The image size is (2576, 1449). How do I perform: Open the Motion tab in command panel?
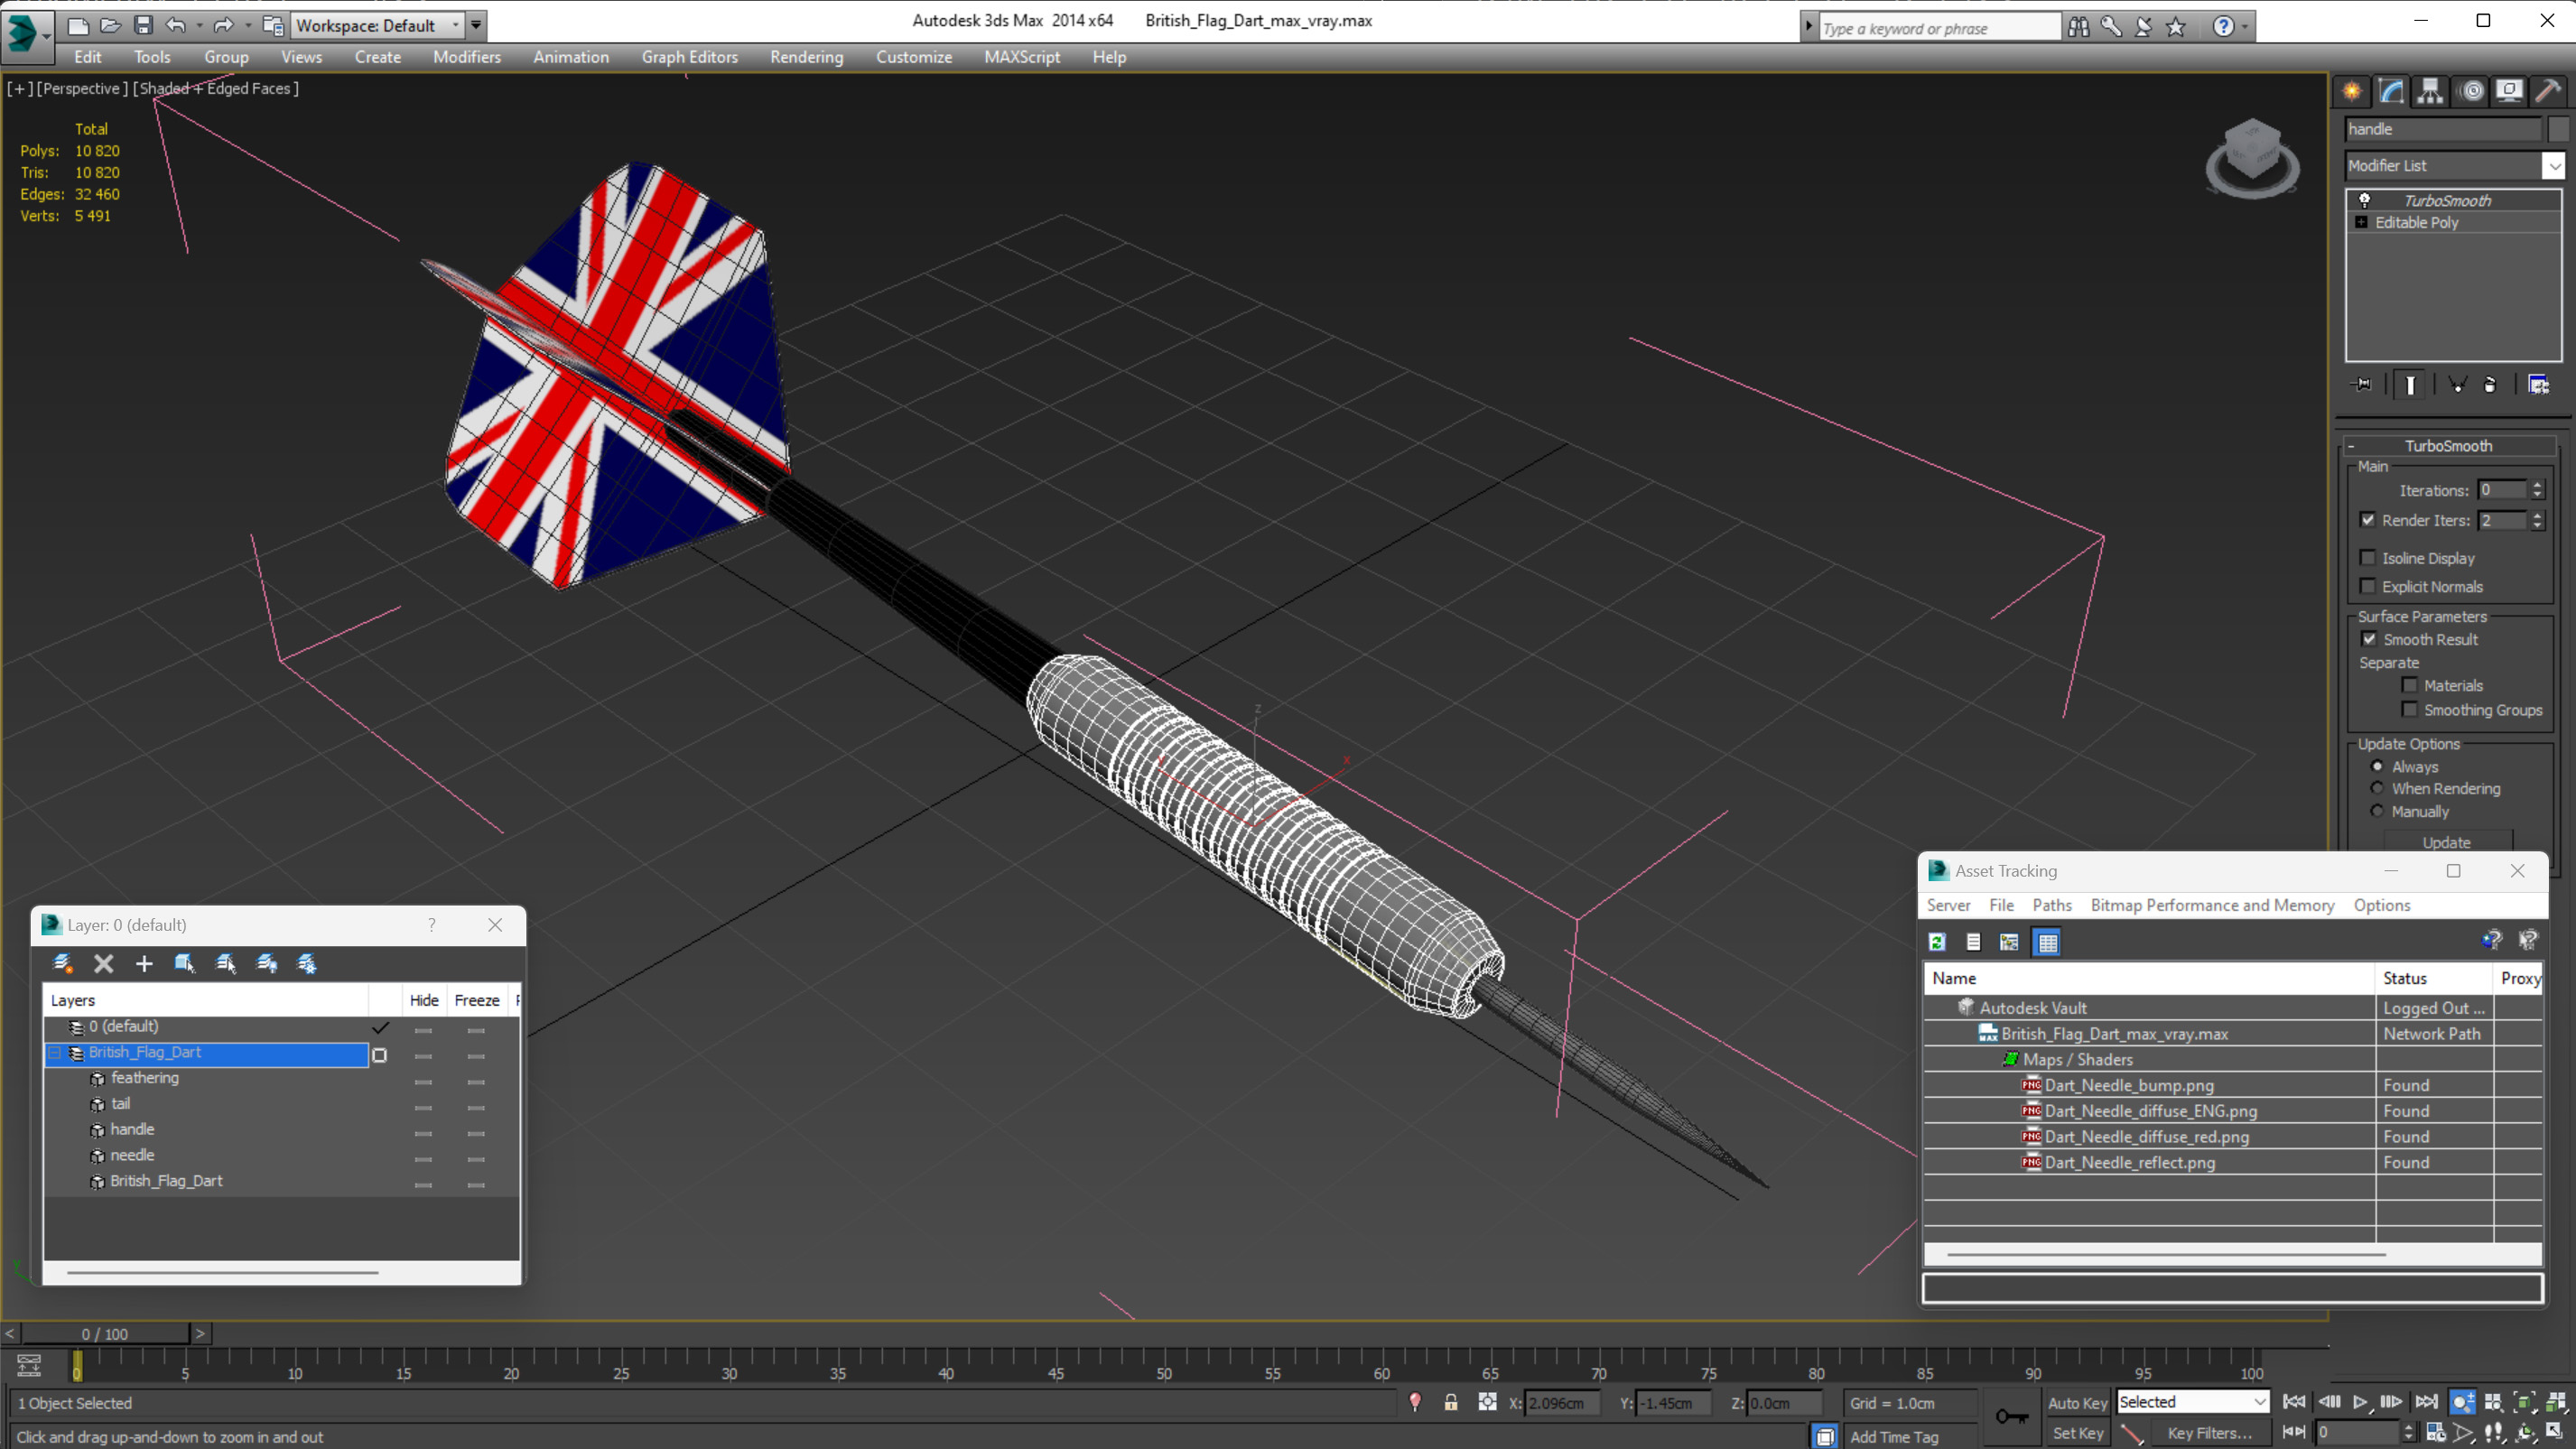pyautogui.click(x=2471, y=91)
